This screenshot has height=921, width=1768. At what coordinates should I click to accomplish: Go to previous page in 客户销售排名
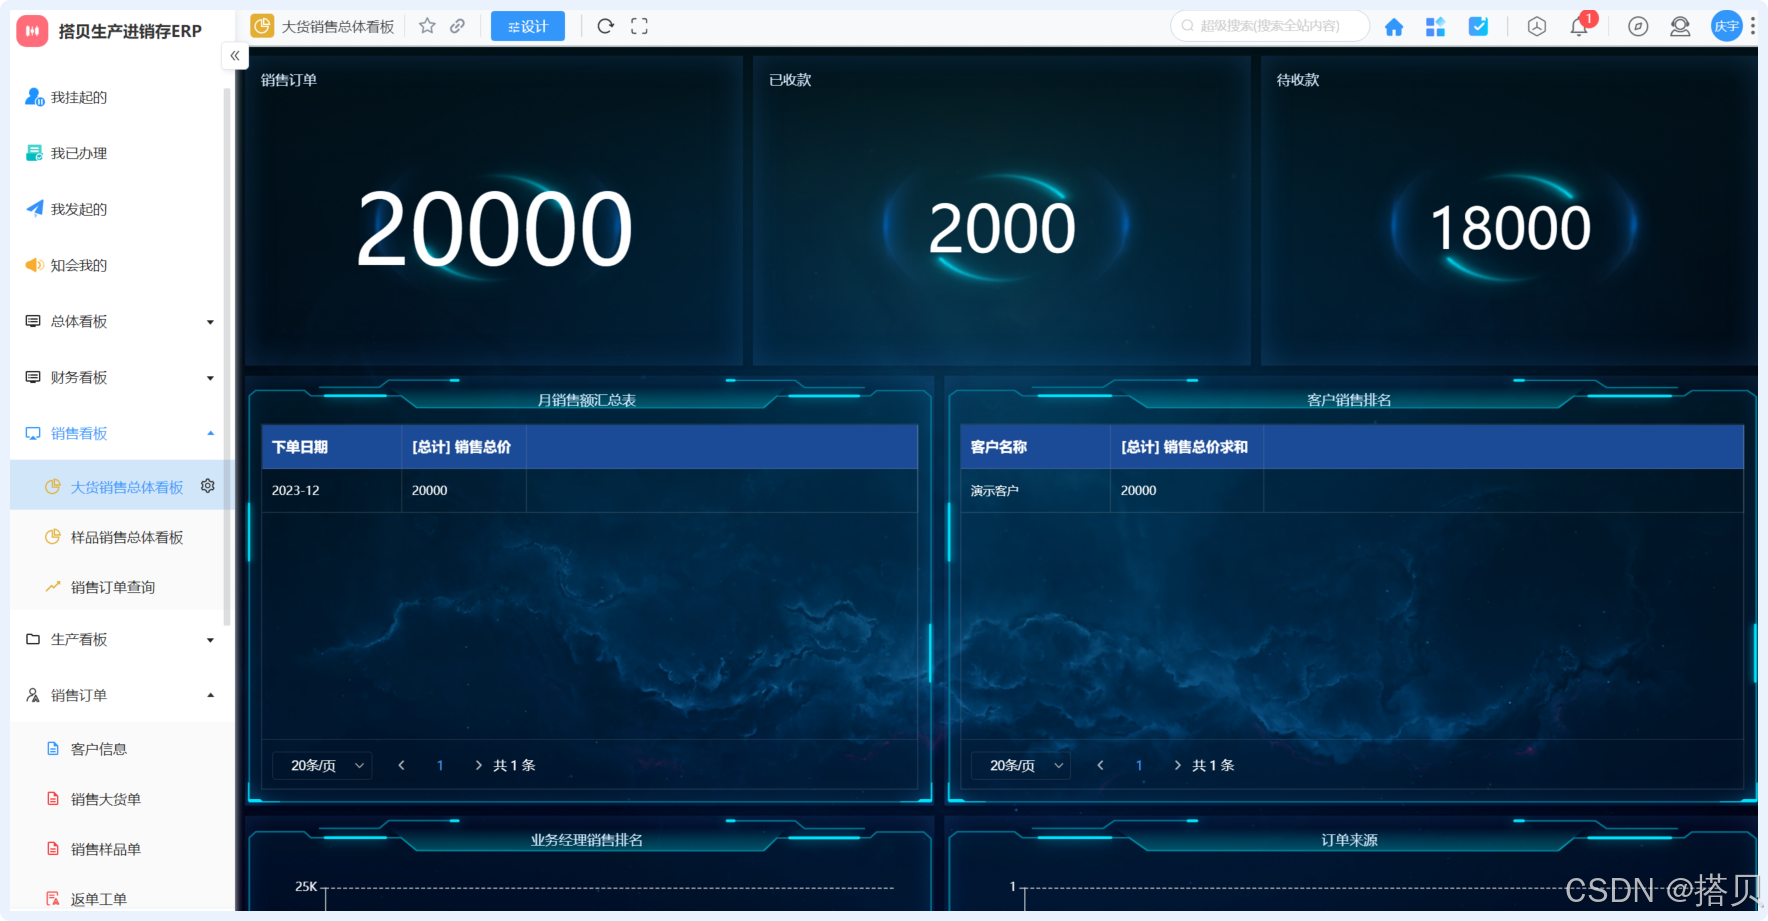1100,765
